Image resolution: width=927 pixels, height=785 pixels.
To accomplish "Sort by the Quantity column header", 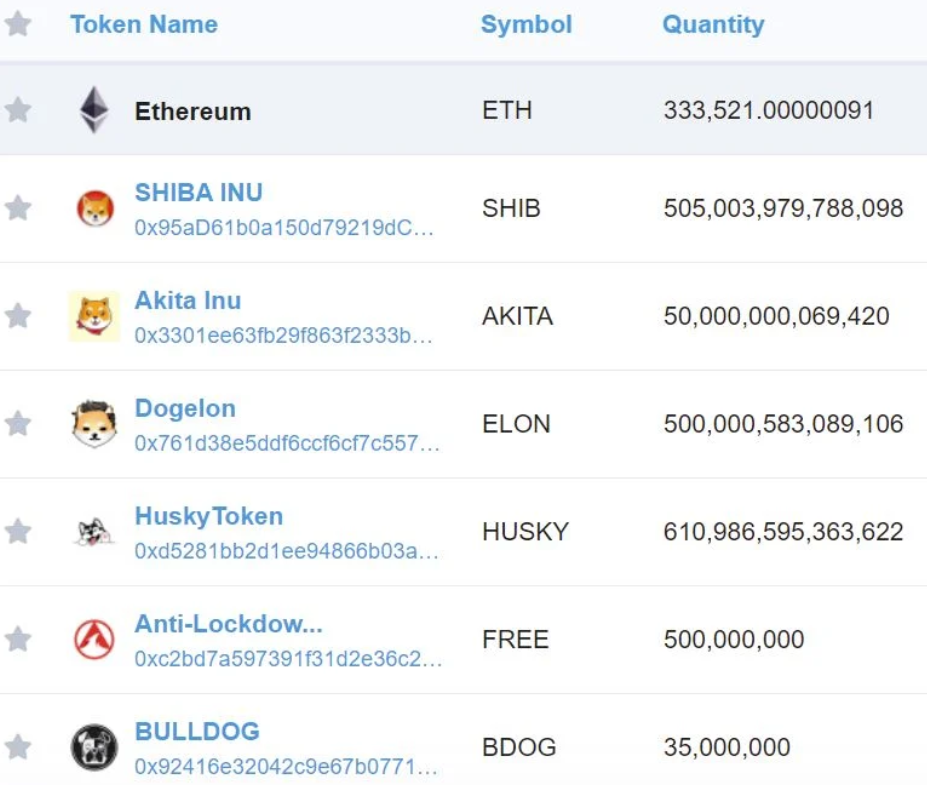I will click(x=713, y=25).
